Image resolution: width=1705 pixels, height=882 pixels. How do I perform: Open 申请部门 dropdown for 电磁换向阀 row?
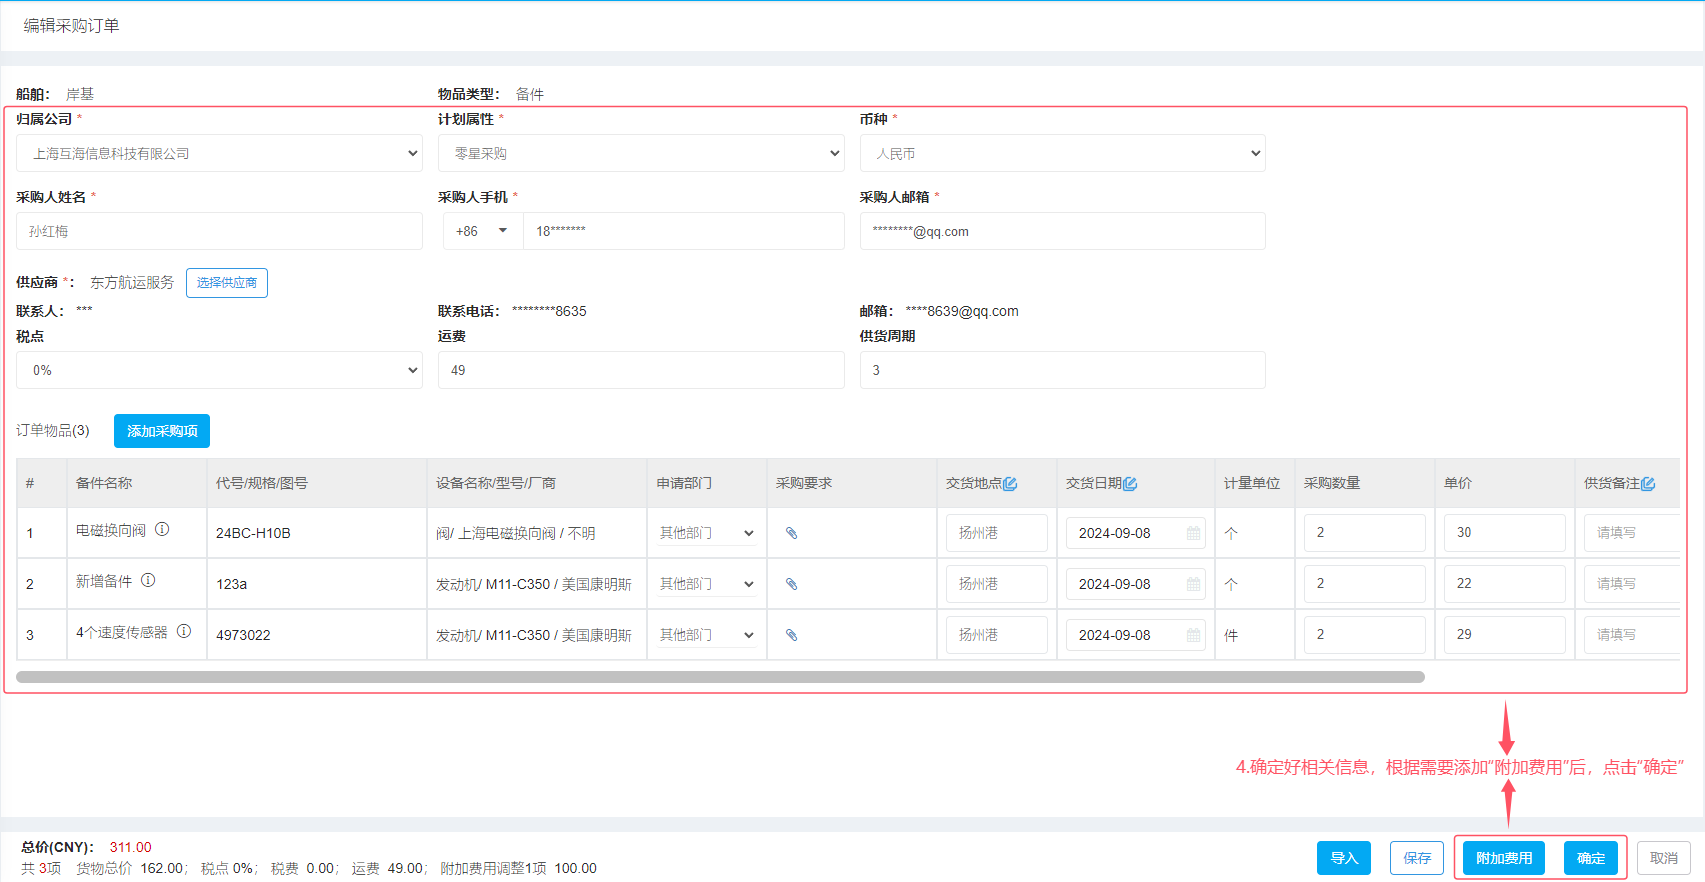(706, 533)
